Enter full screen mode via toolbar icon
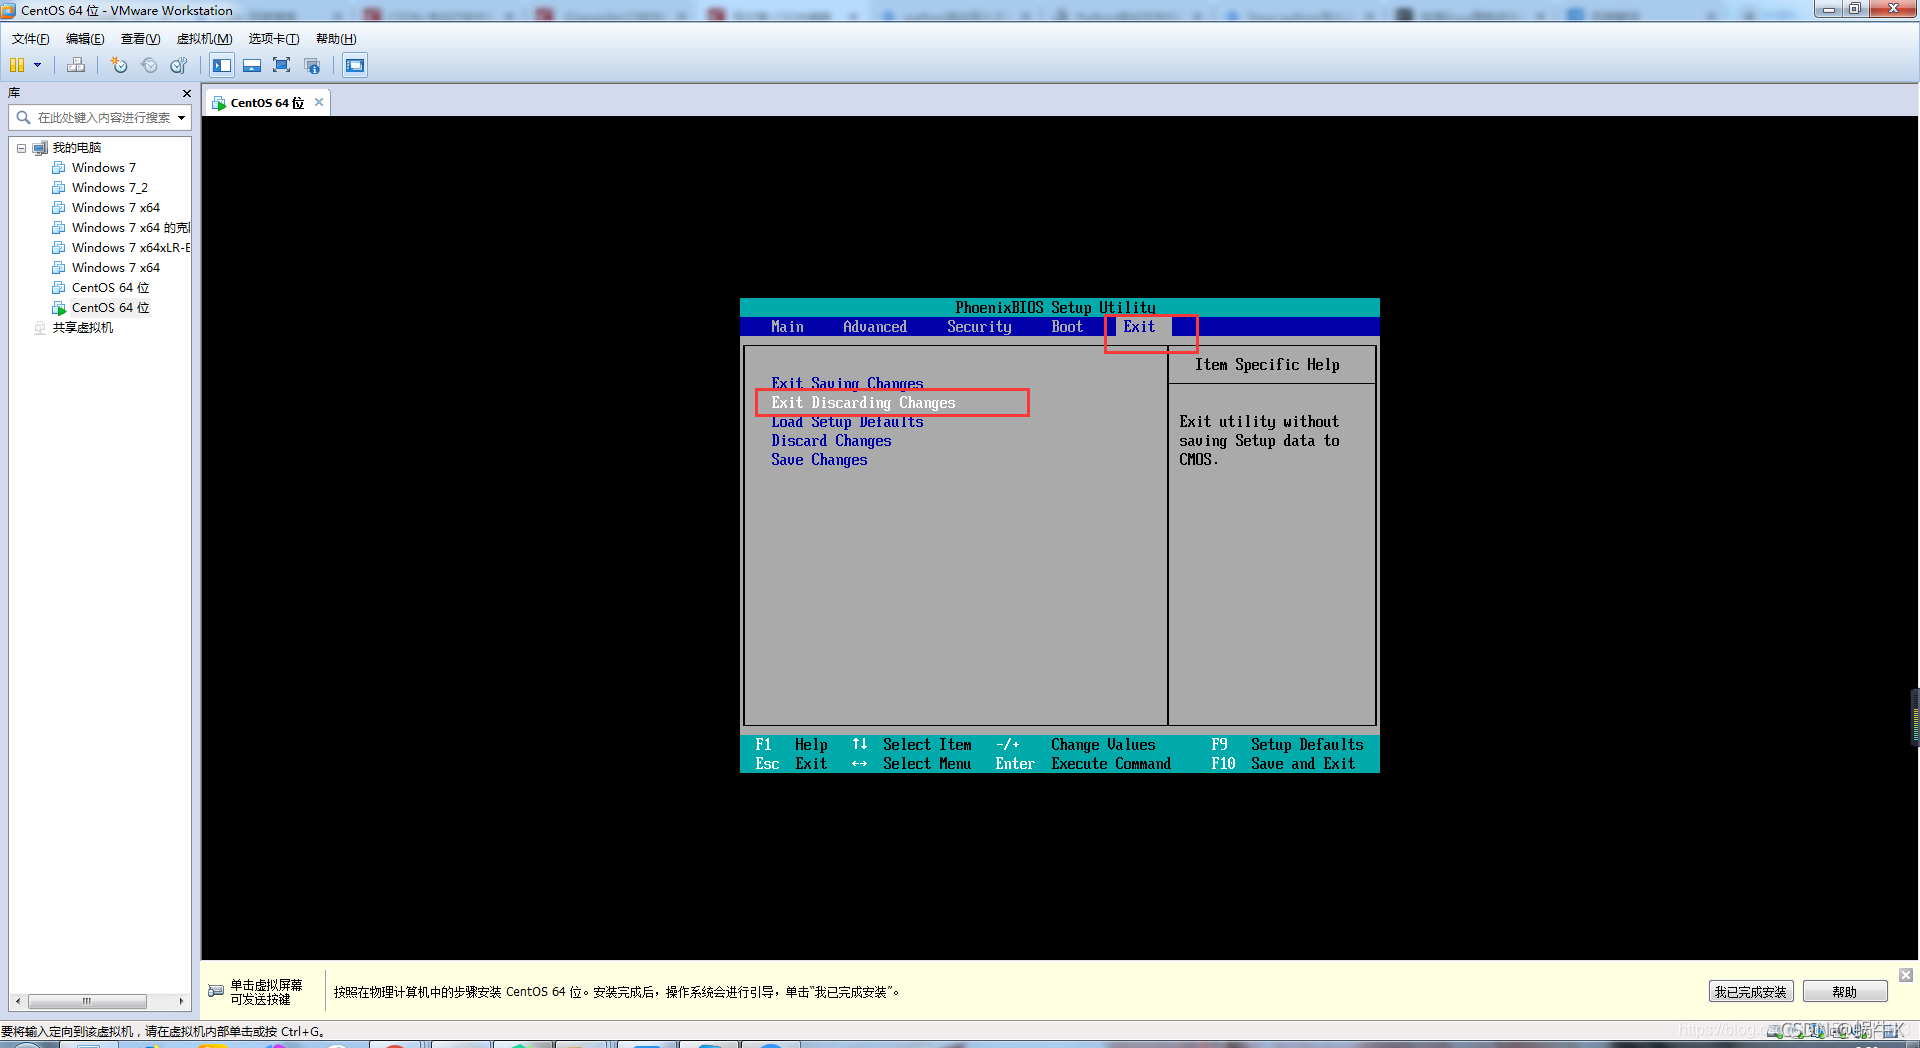Viewport: 1920px width, 1048px height. click(x=282, y=66)
